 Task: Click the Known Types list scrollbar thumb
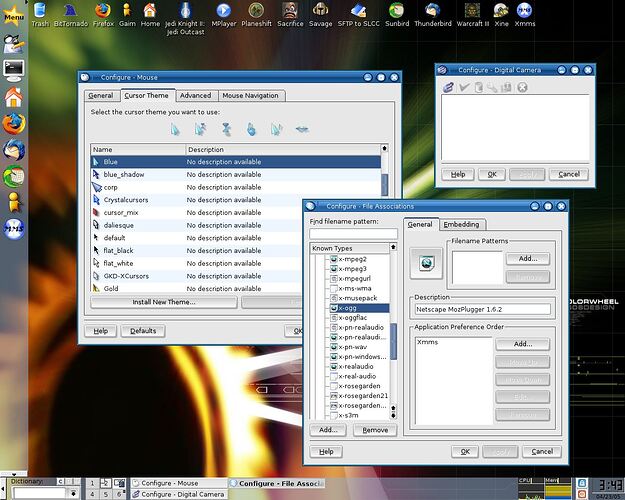point(393,341)
